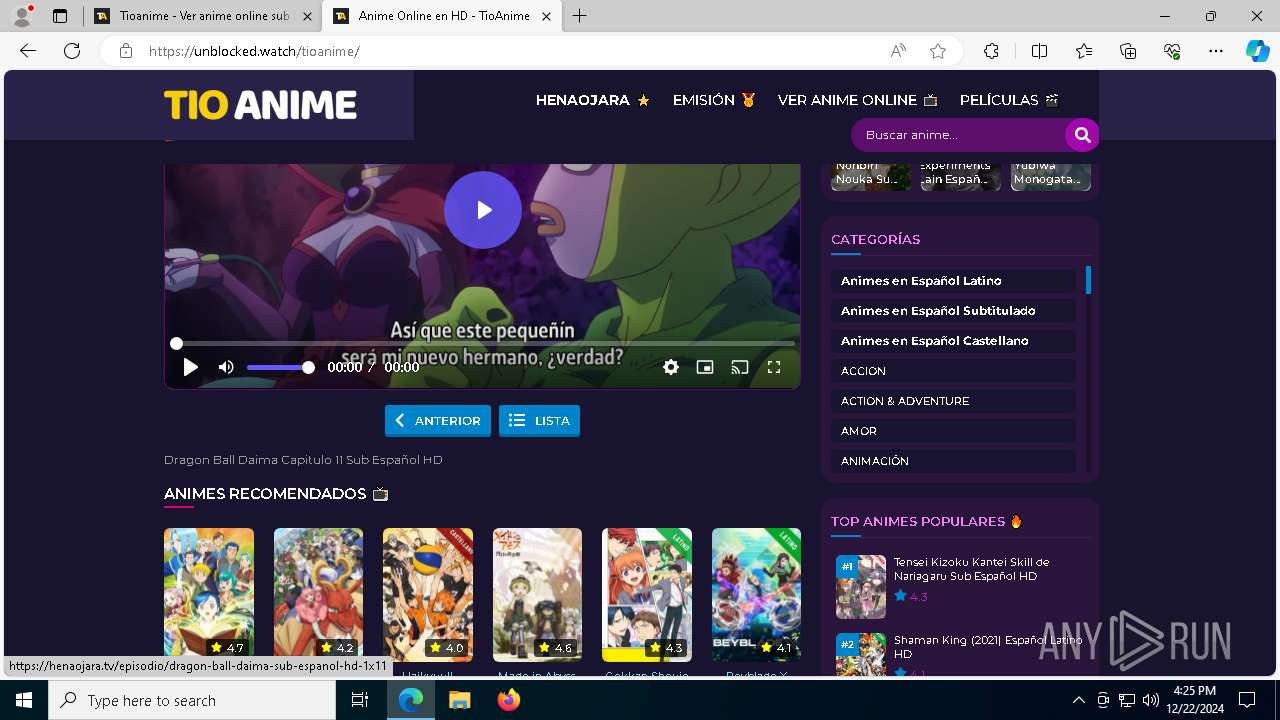1280x720 pixels.
Task: Open recommended anime rated 4.7
Action: (209, 595)
